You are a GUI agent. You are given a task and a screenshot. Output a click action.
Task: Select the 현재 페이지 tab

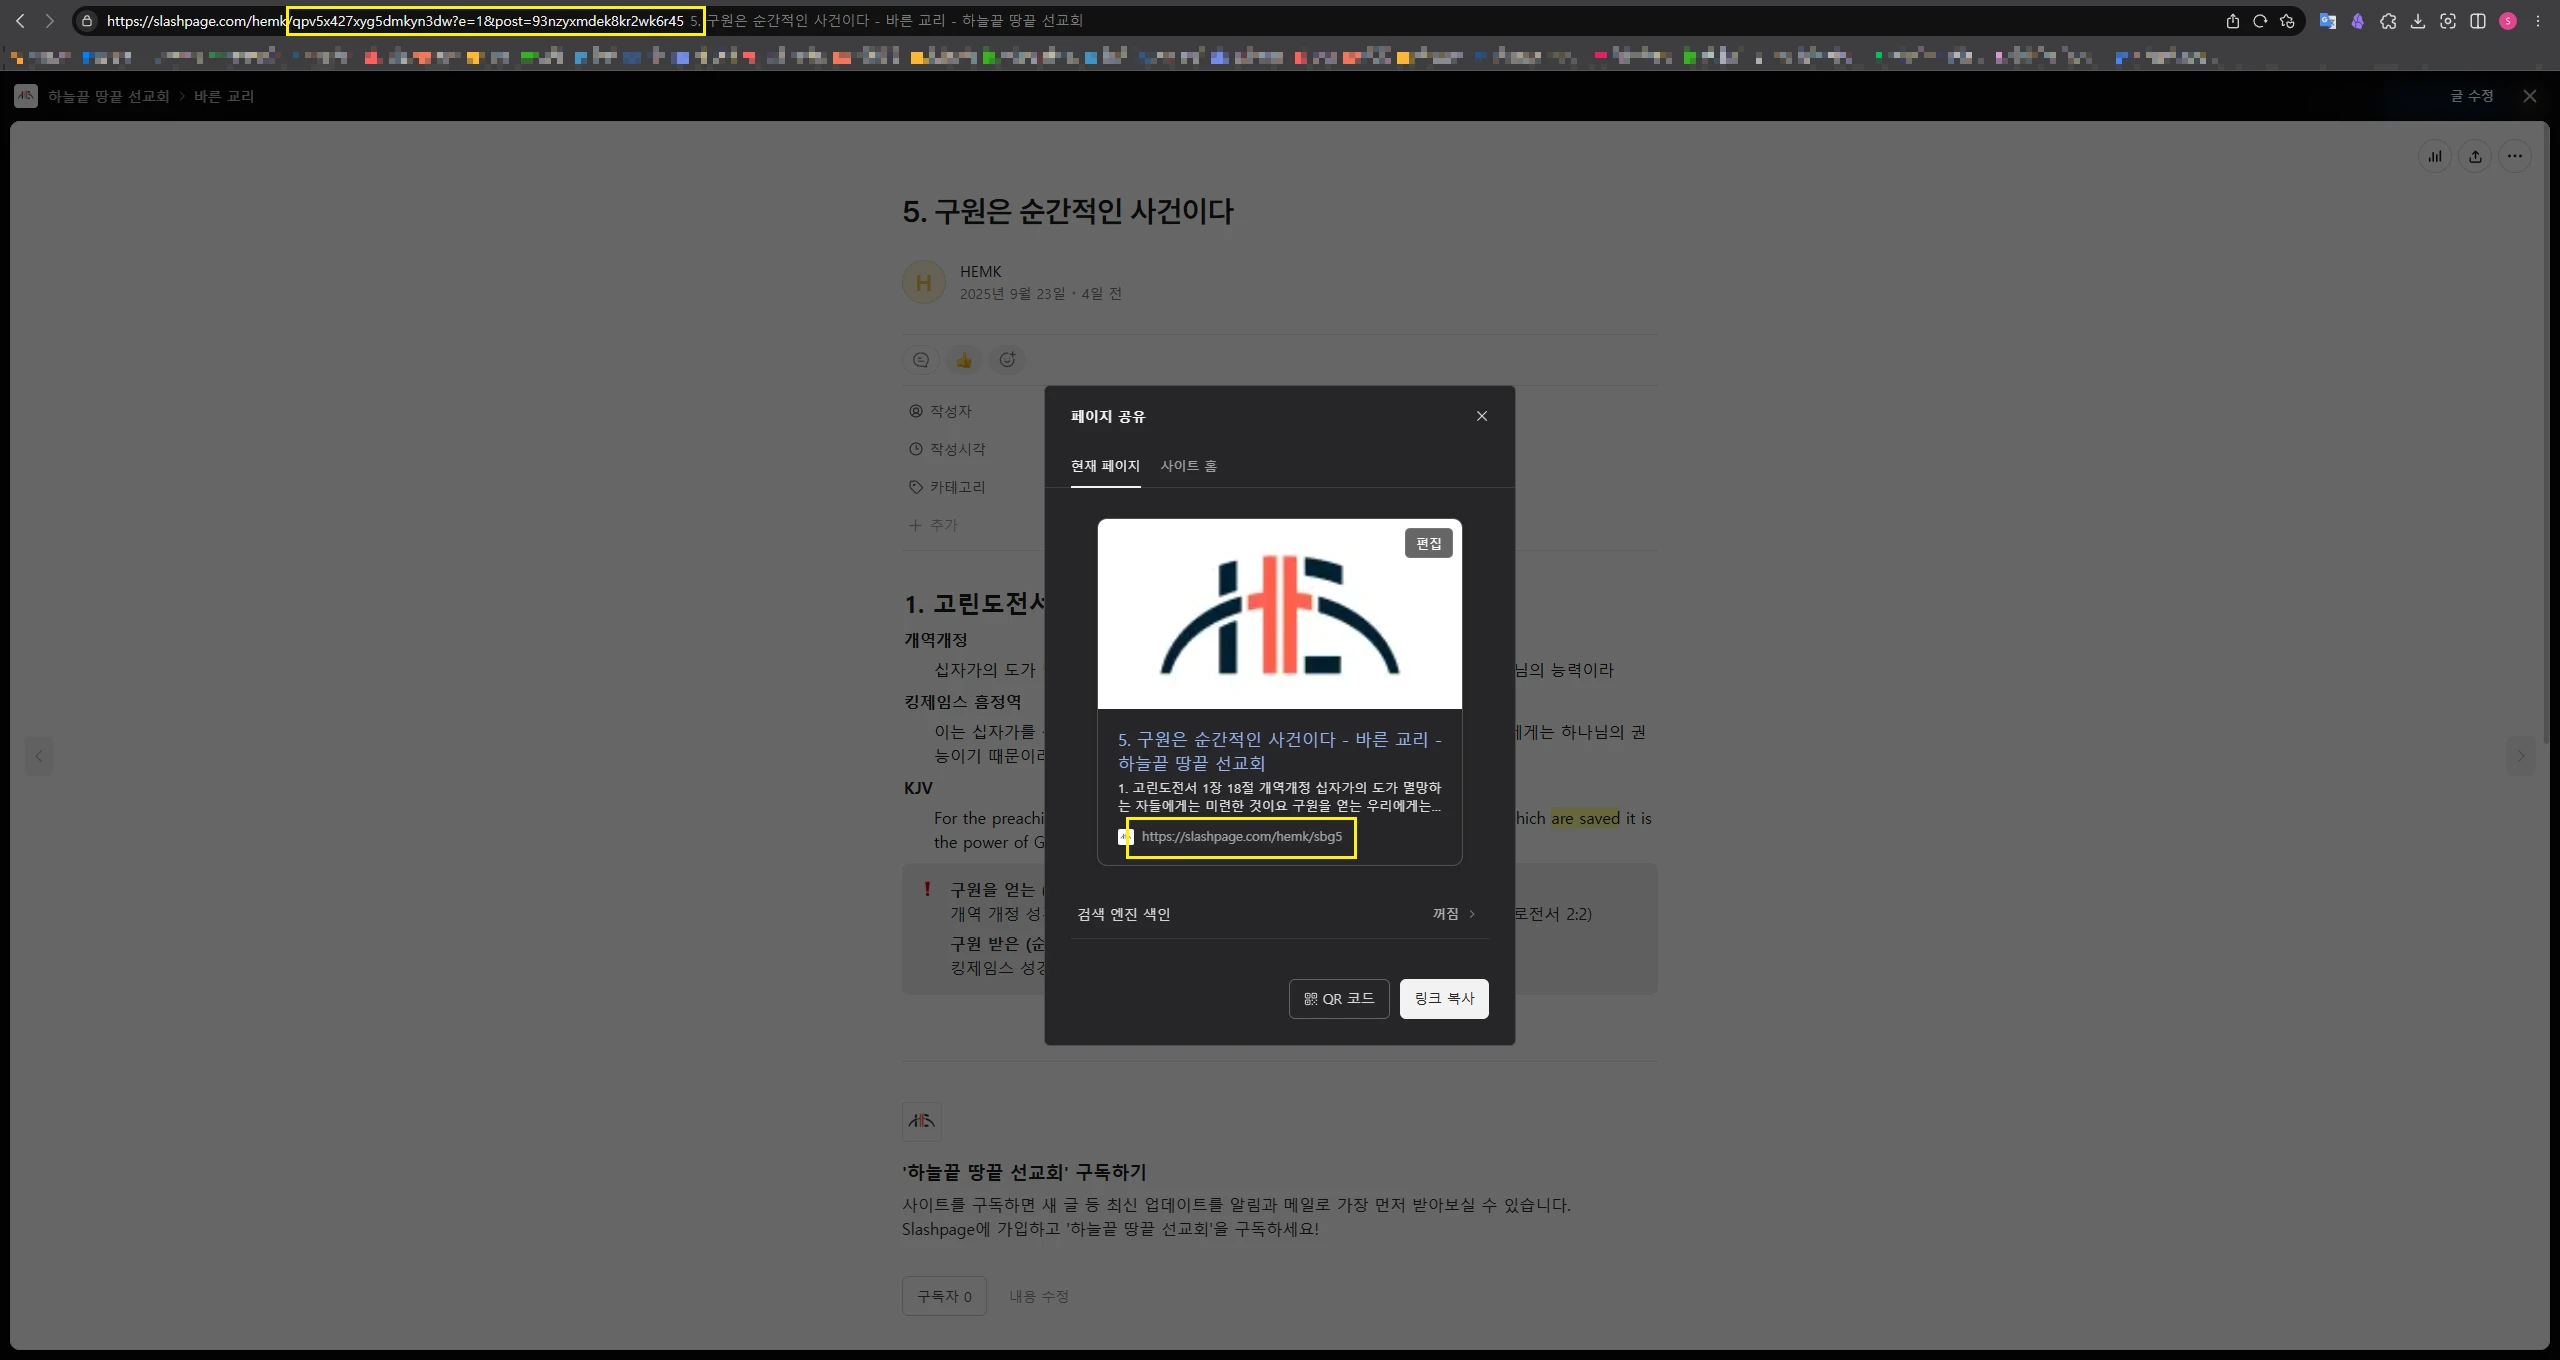[1104, 466]
